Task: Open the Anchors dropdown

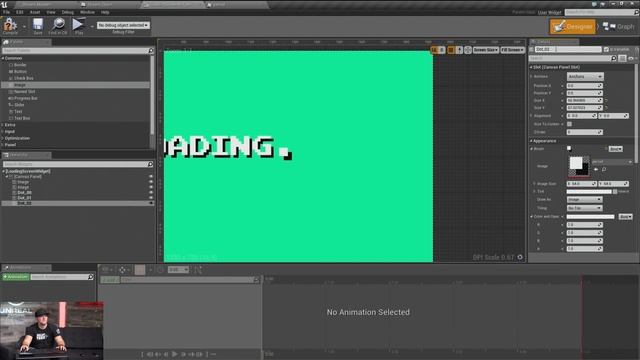Action: 585,76
